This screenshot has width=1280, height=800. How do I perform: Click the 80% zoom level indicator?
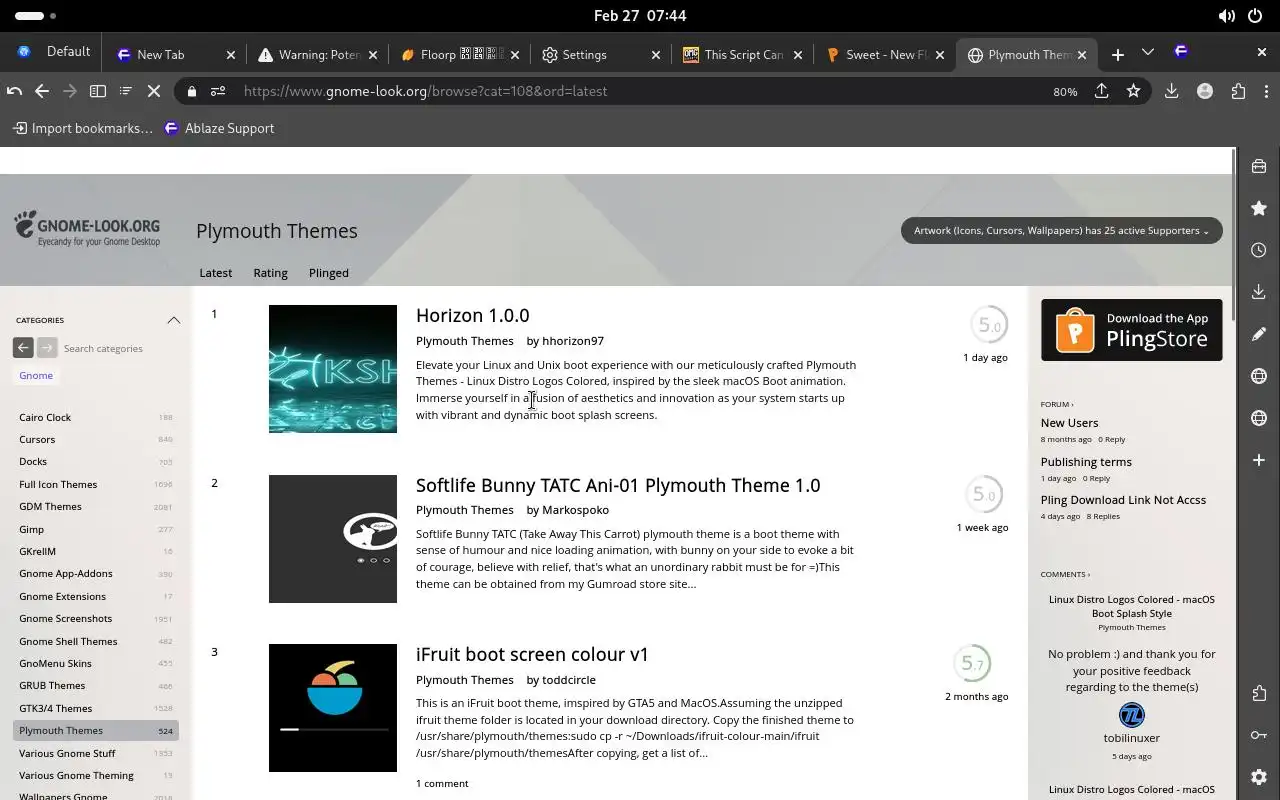pyautogui.click(x=1065, y=91)
